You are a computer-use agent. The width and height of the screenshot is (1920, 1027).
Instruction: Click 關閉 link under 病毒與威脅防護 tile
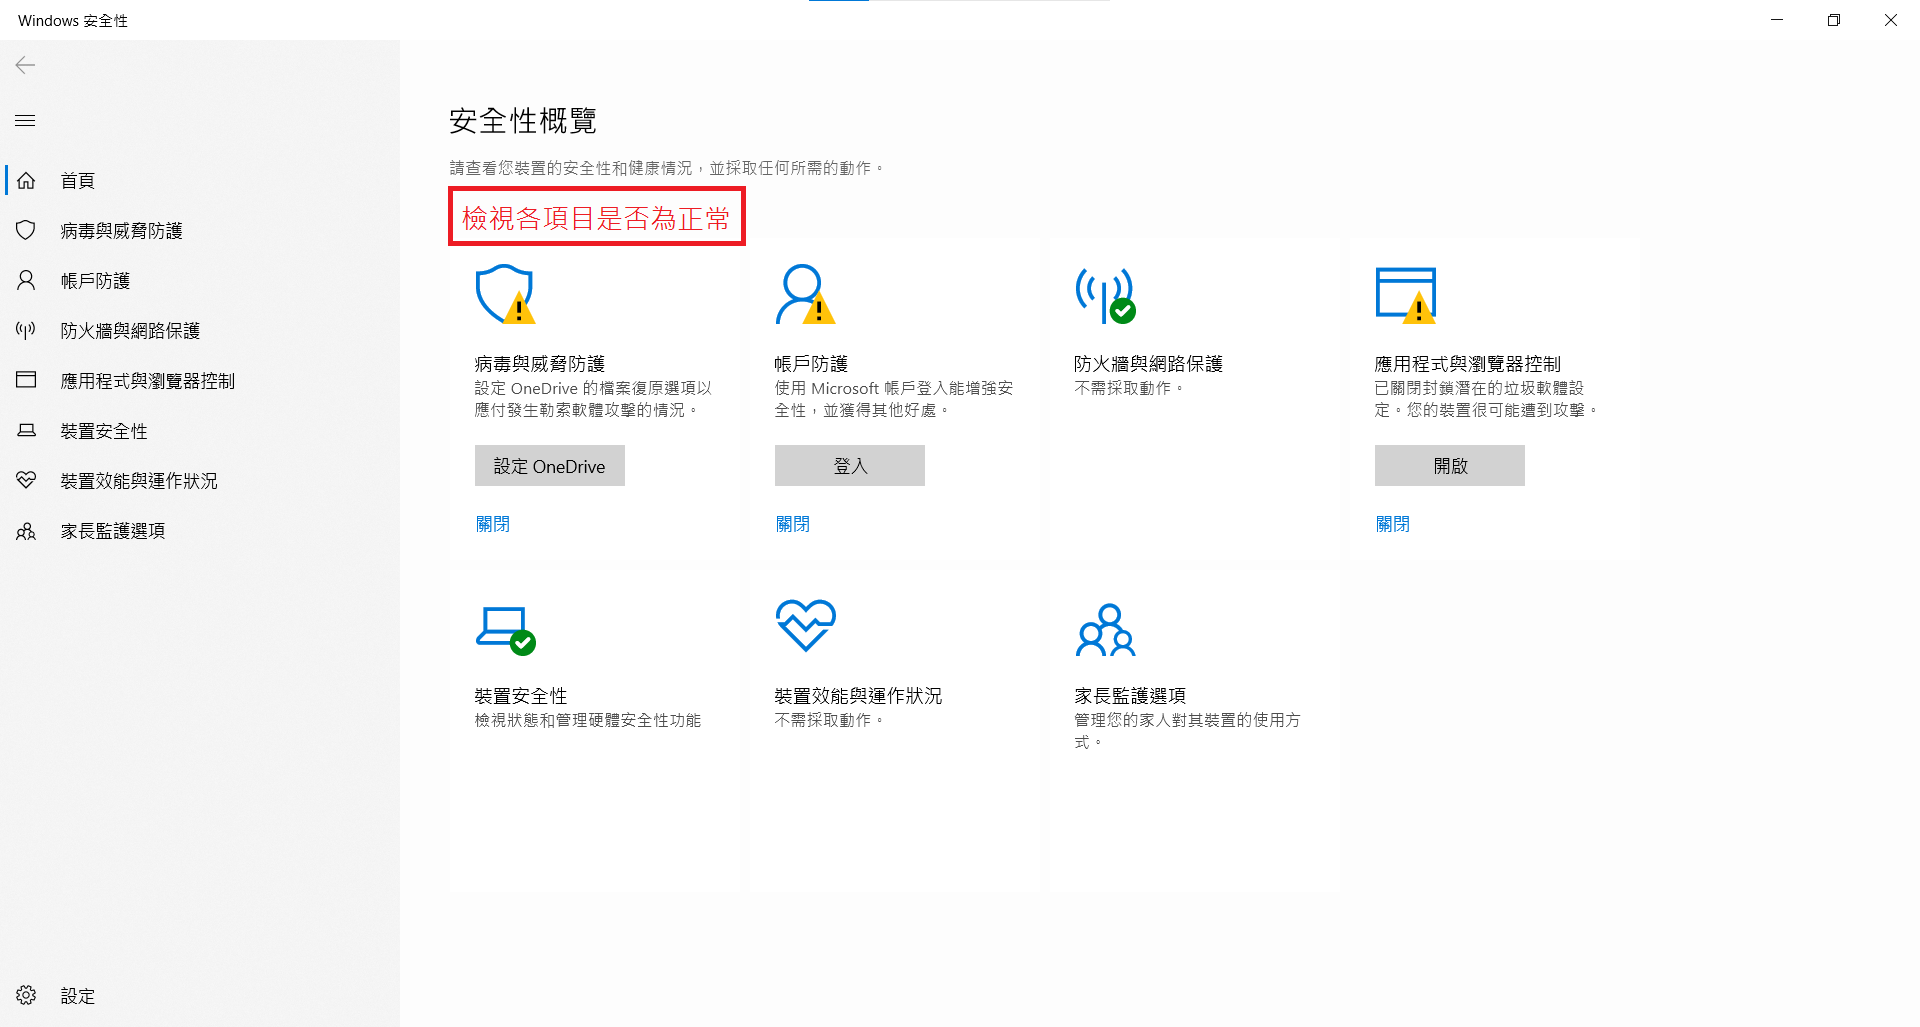pyautogui.click(x=493, y=524)
